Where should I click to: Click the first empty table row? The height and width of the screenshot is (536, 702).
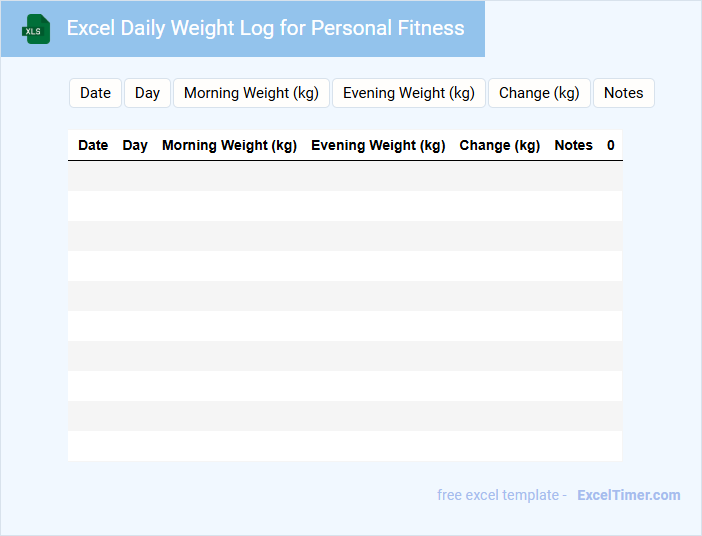(x=345, y=176)
